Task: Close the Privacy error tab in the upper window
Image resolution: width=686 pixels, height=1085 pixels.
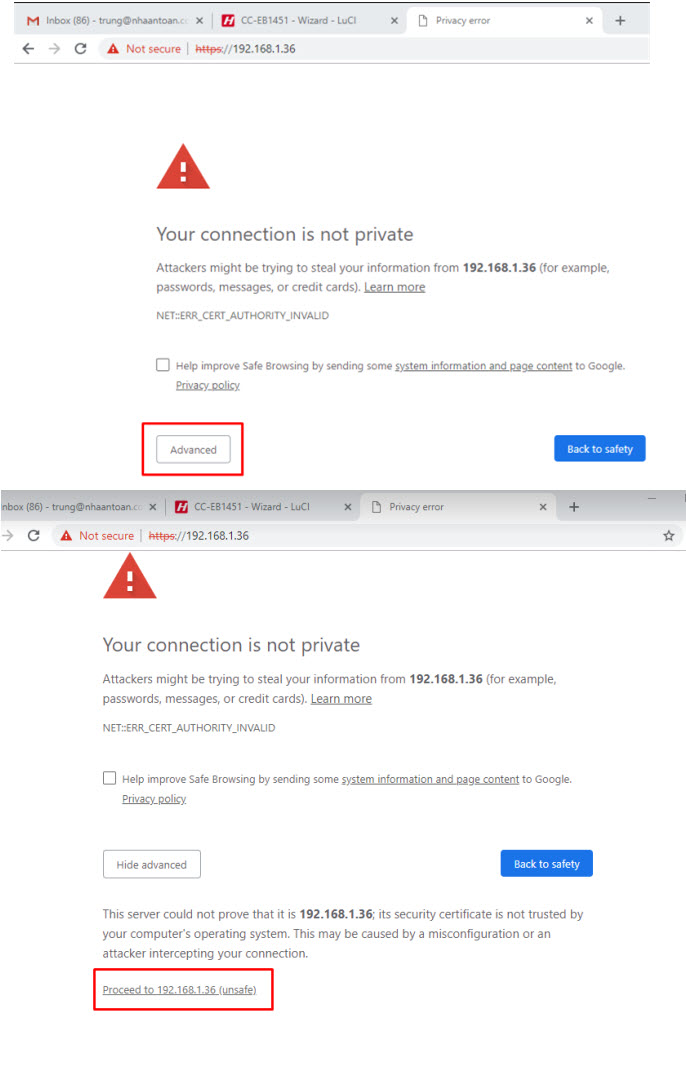Action: pos(589,20)
